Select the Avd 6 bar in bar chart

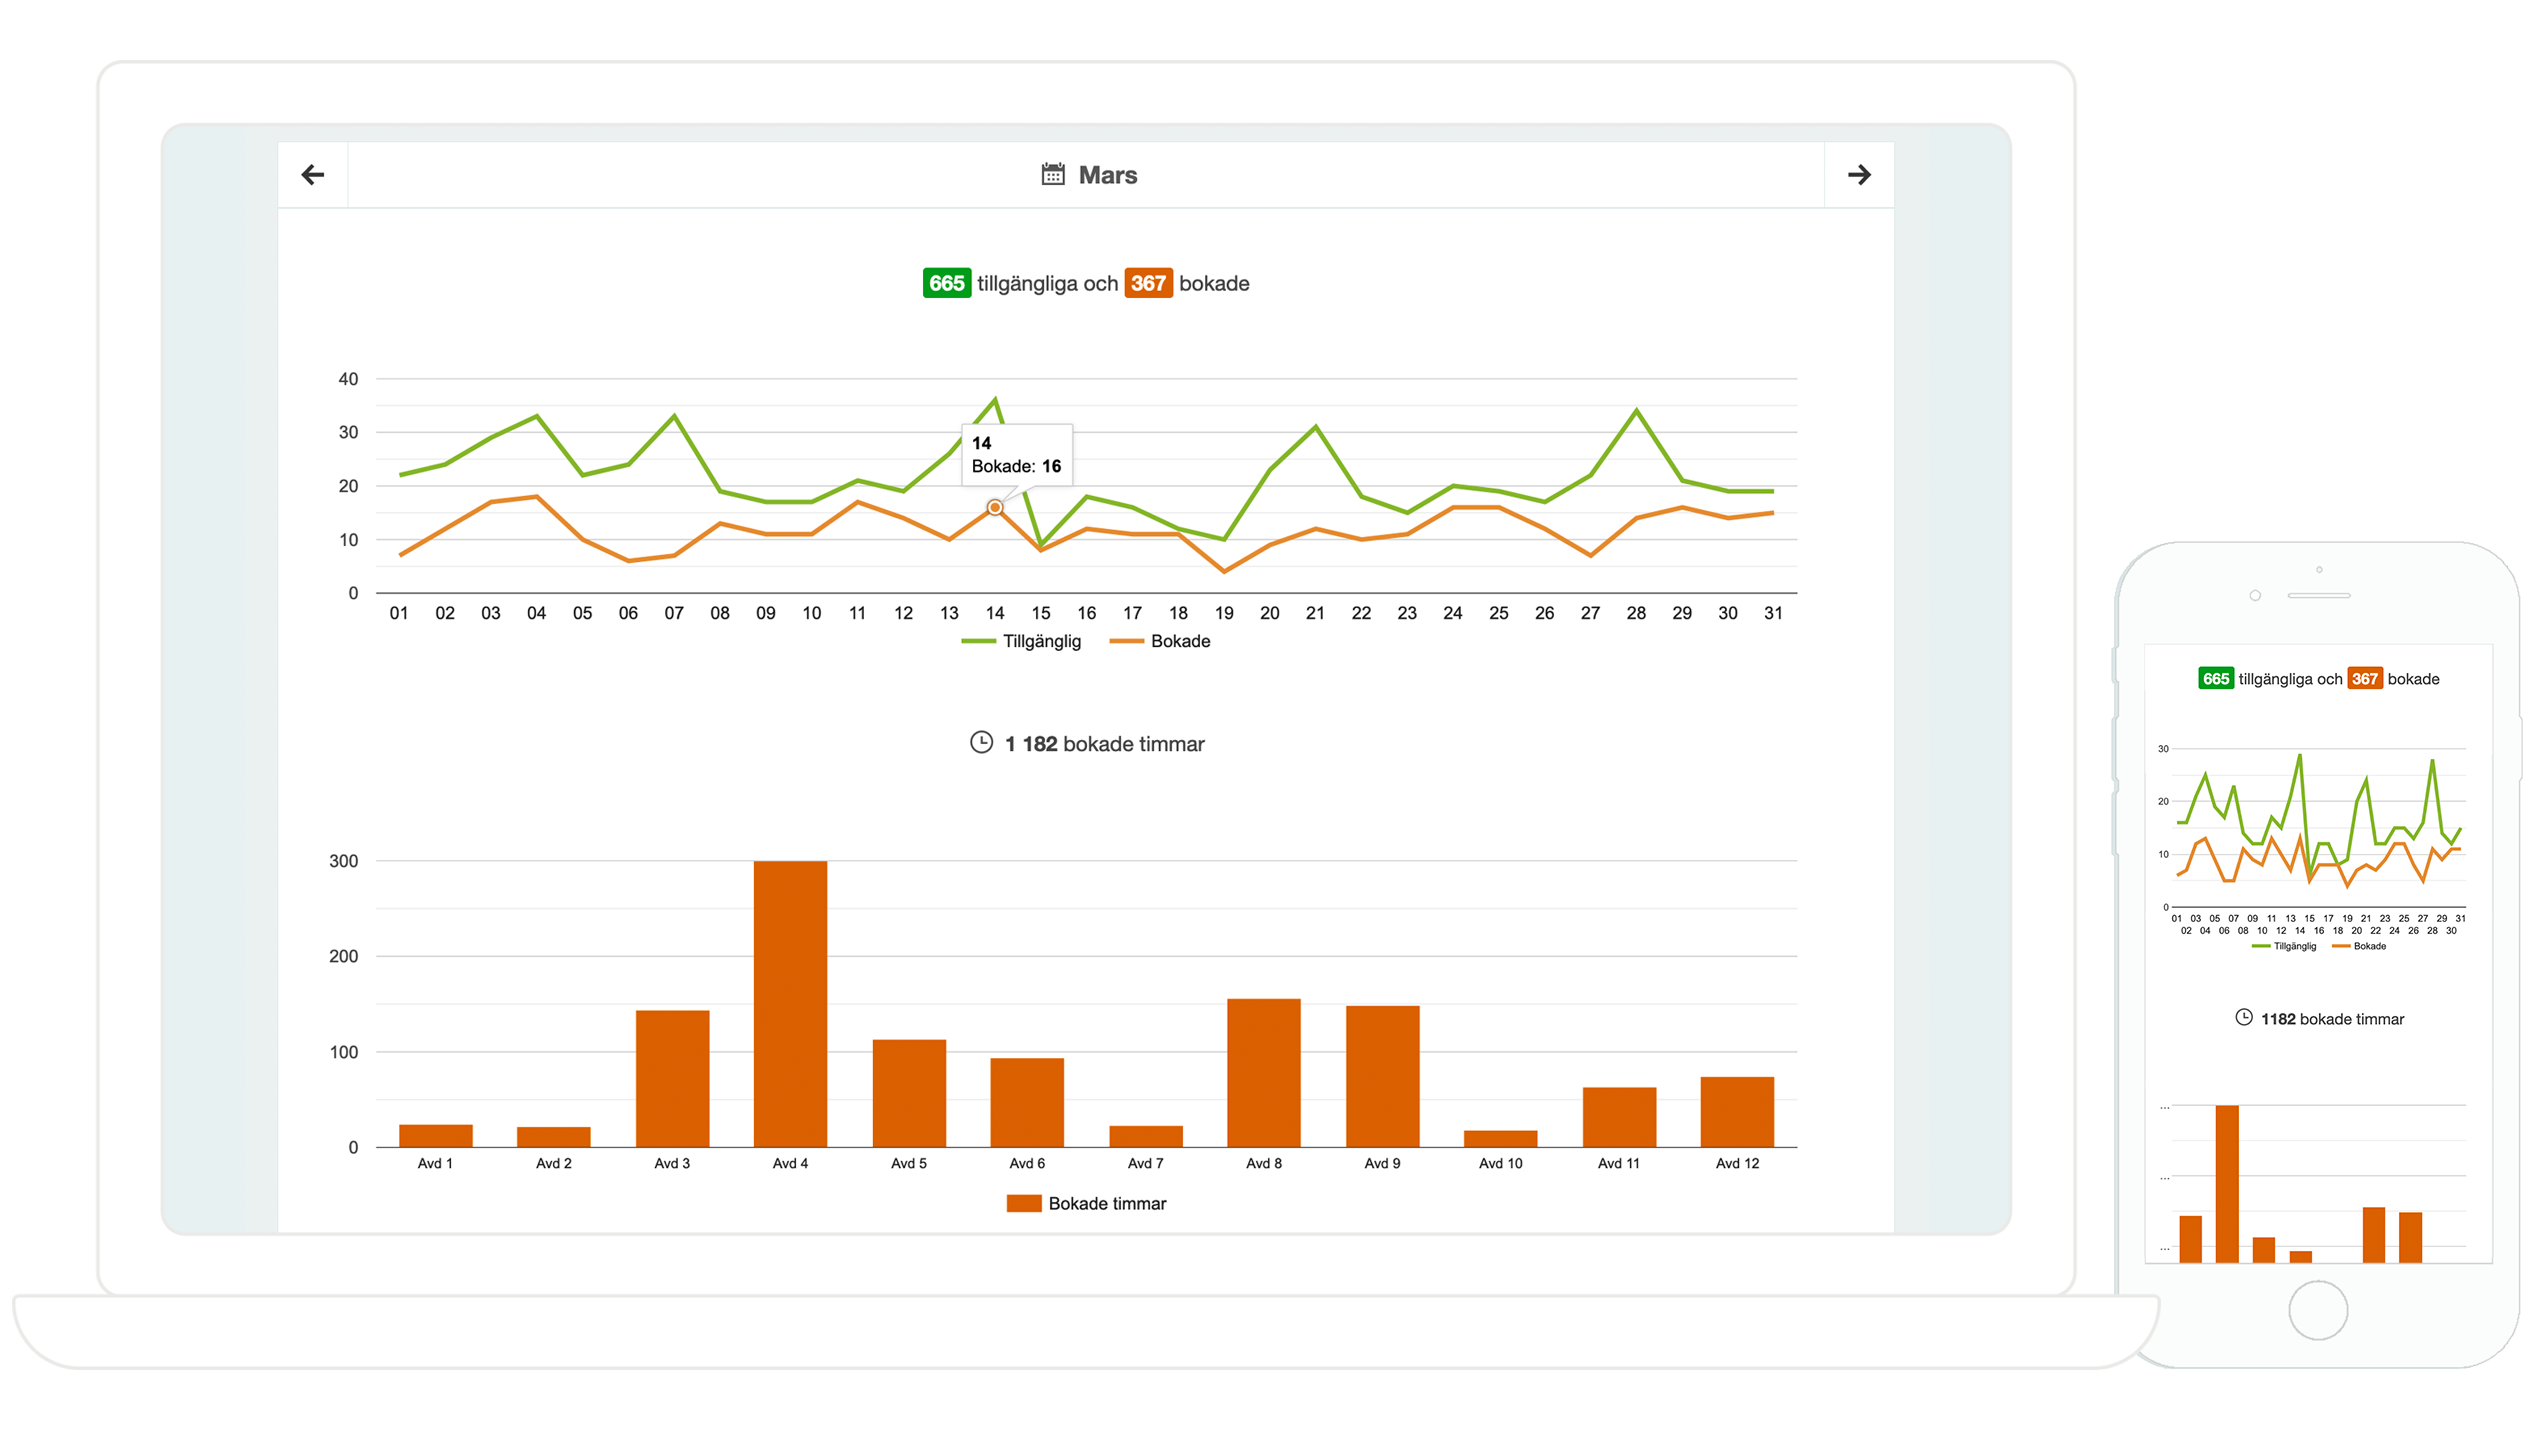pos(1027,1102)
